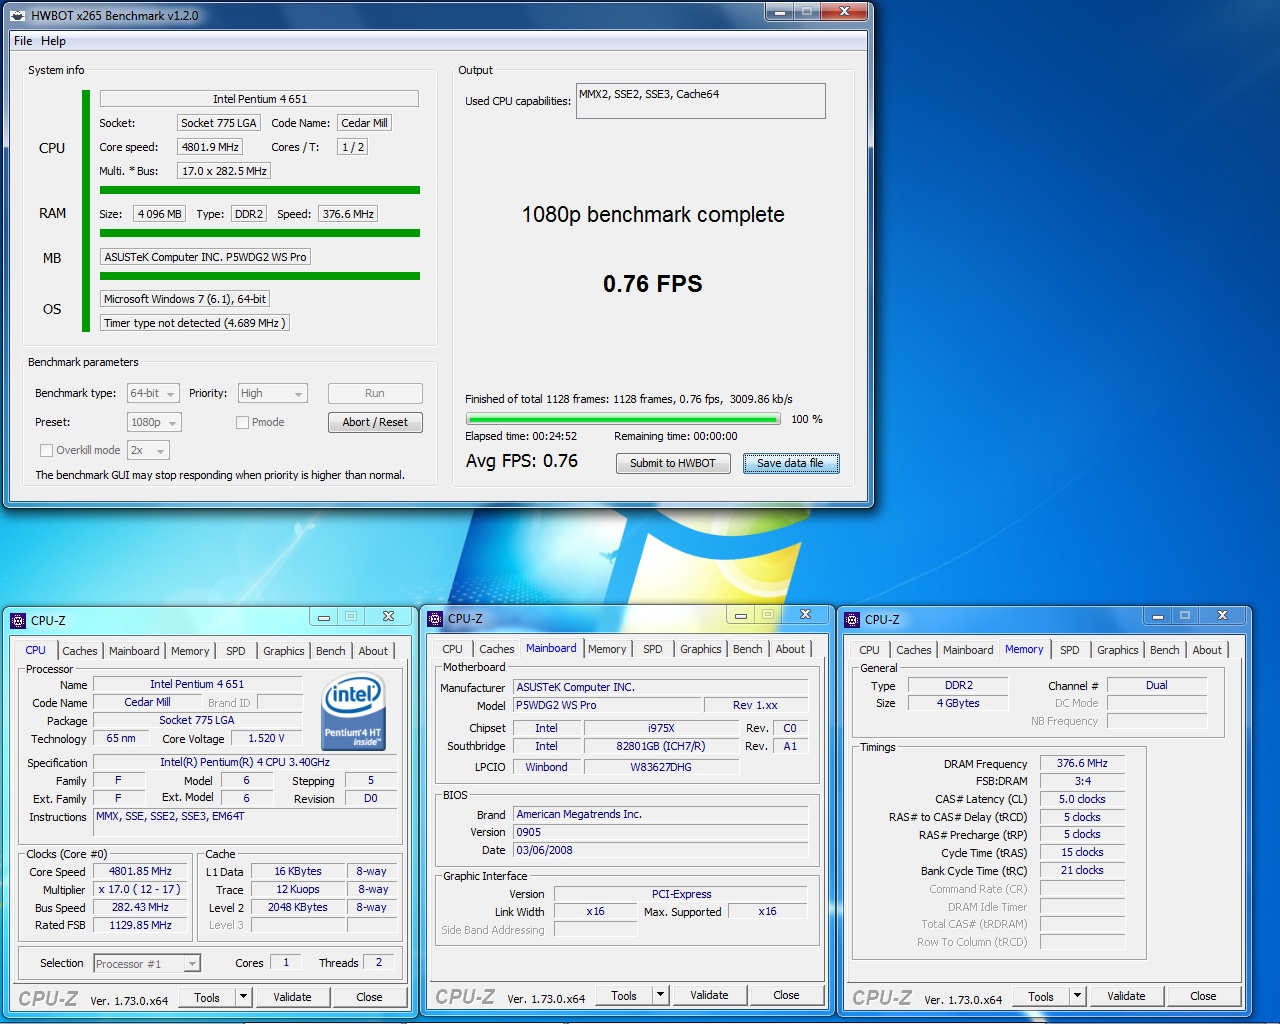The width and height of the screenshot is (1280, 1024).
Task: Click the Core Voltage 1.520 V value
Action: coord(266,739)
